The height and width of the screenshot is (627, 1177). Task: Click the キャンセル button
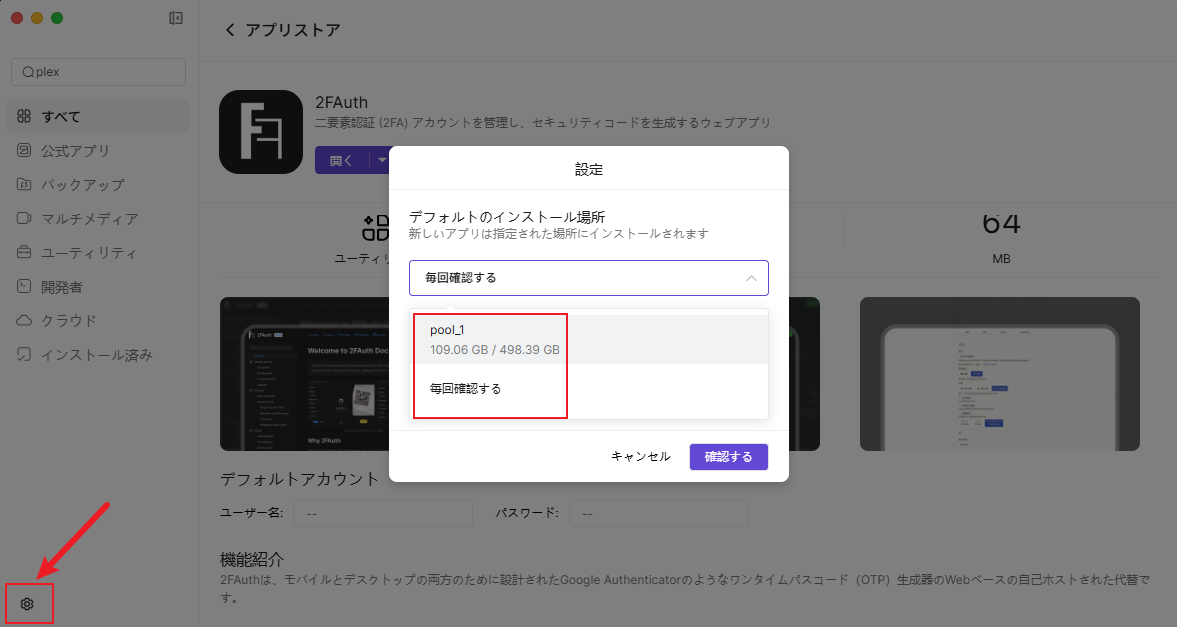(x=640, y=456)
